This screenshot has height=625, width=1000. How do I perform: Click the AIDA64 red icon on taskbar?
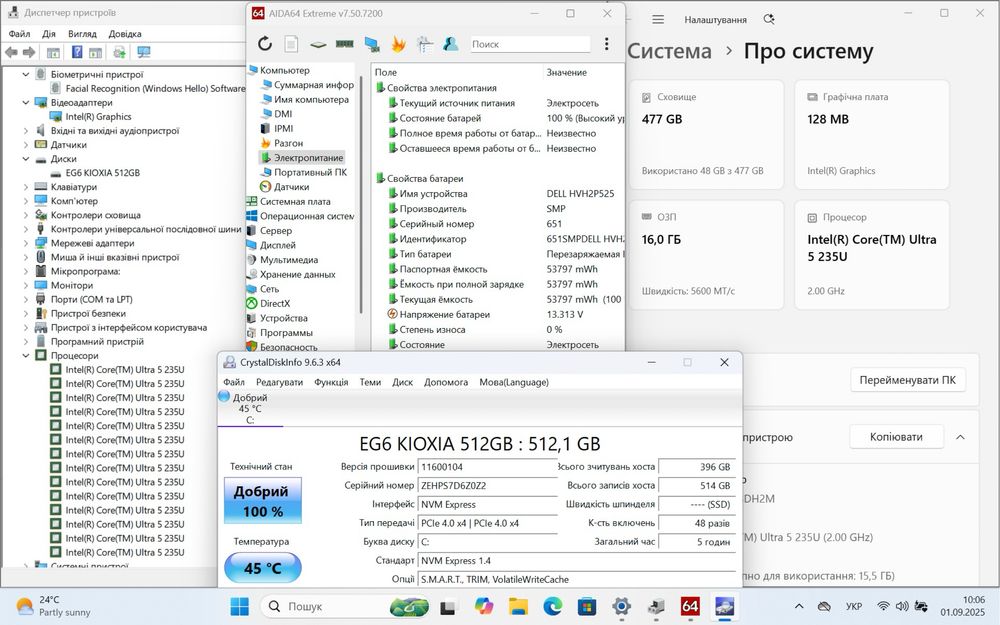pyautogui.click(x=690, y=606)
